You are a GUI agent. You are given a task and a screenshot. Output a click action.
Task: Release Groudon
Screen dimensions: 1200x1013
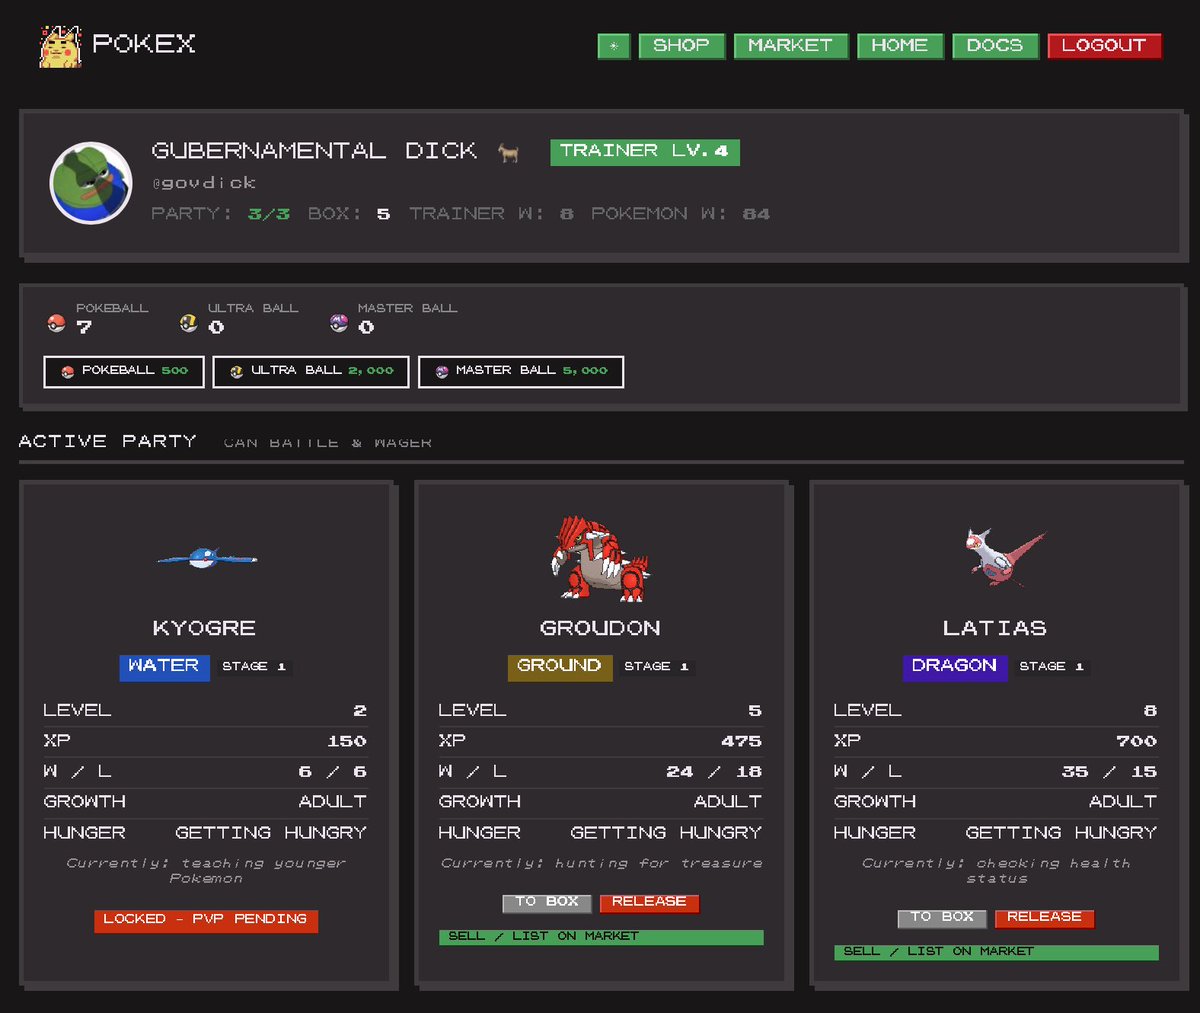coord(649,903)
